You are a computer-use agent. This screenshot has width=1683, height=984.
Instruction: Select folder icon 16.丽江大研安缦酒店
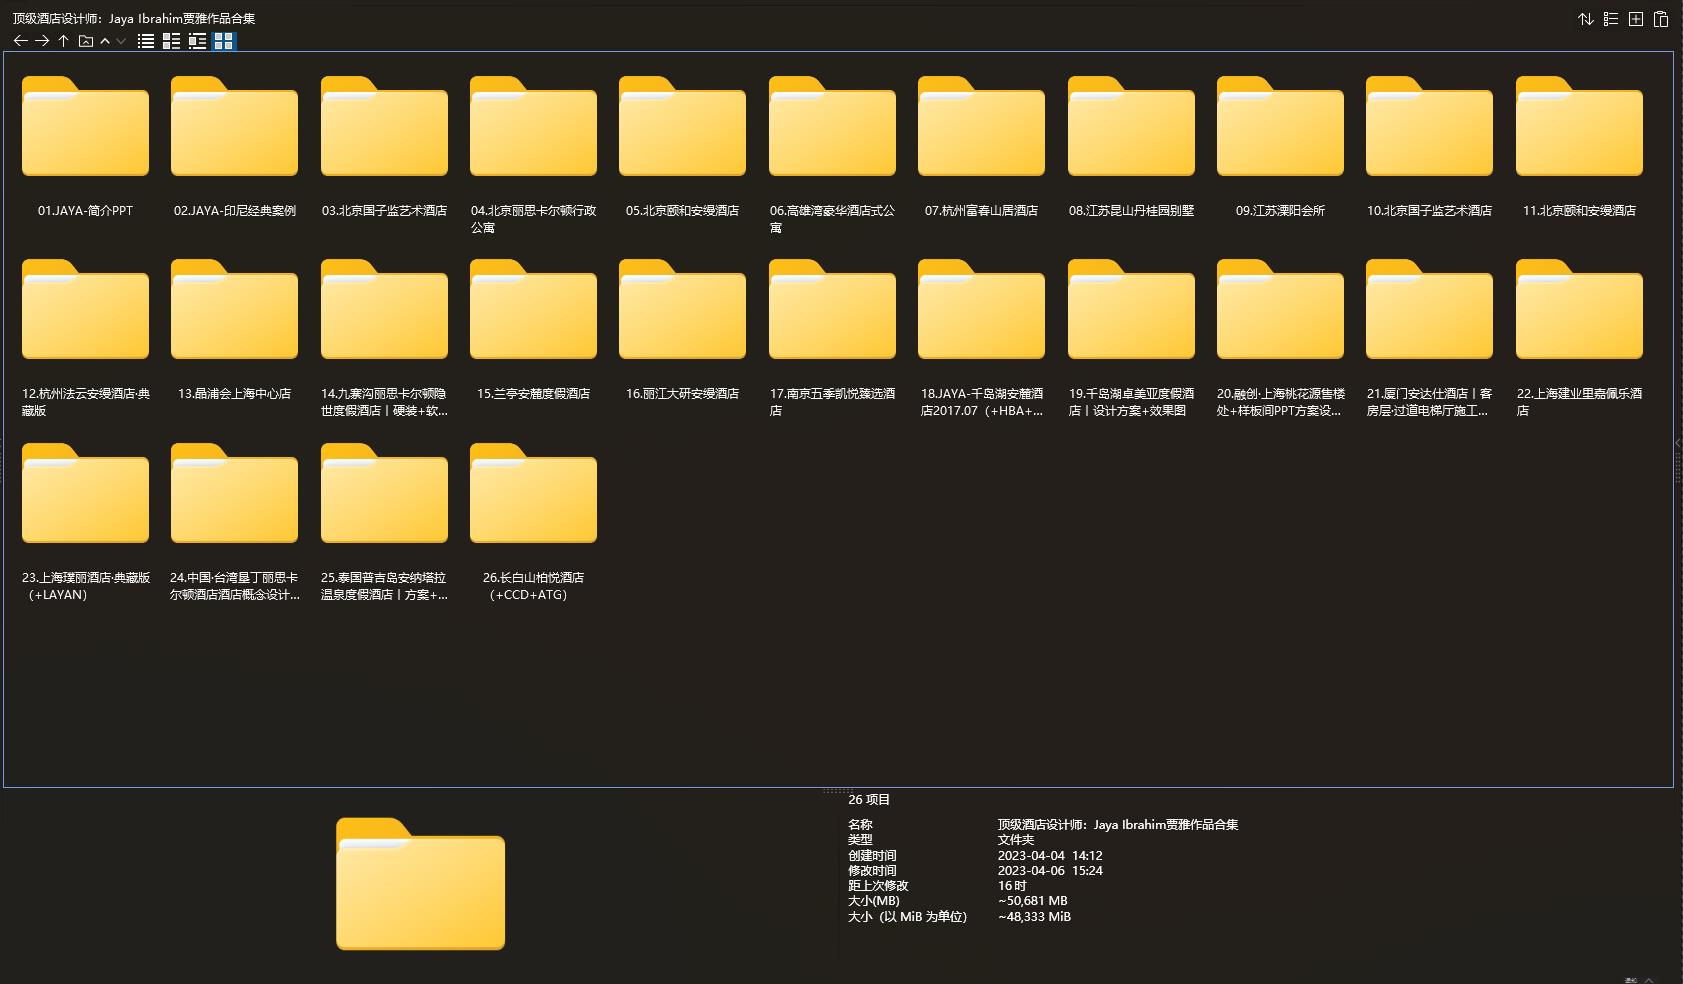682,309
